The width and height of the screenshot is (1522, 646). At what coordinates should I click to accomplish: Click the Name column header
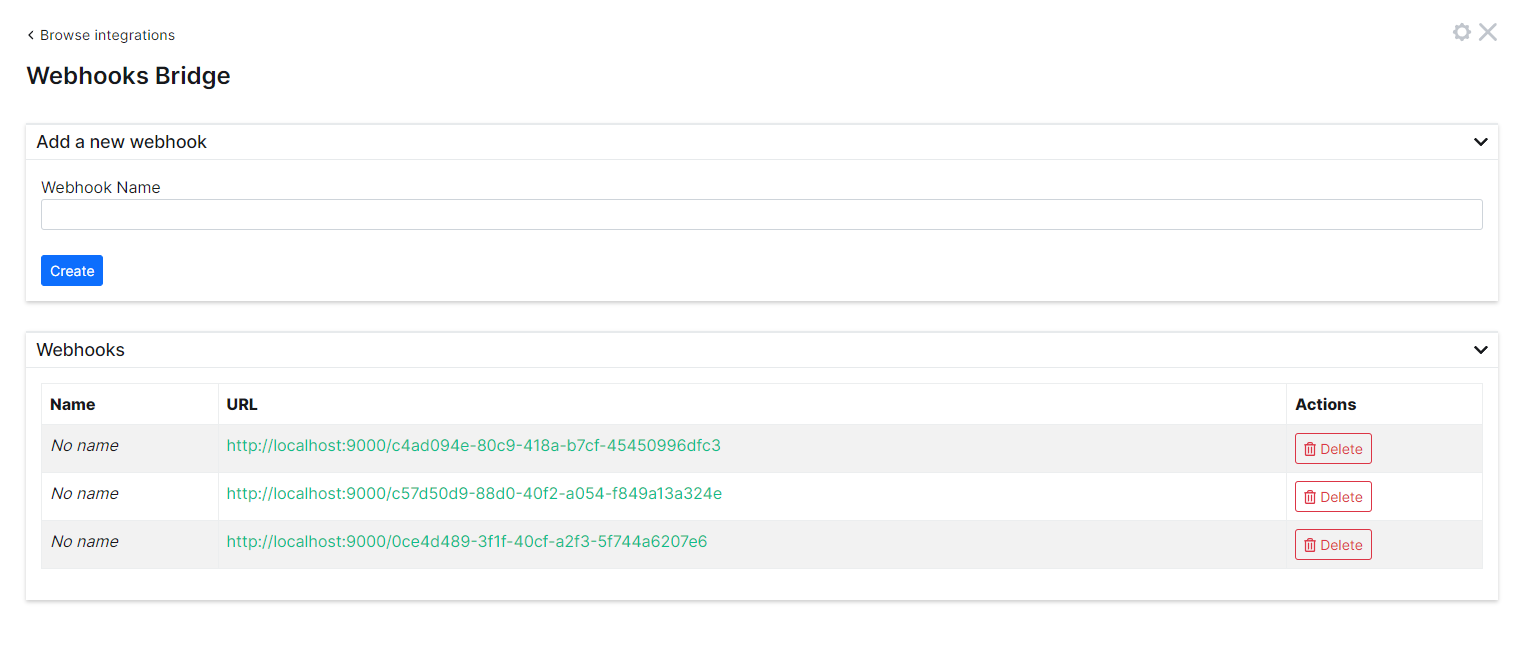(73, 405)
